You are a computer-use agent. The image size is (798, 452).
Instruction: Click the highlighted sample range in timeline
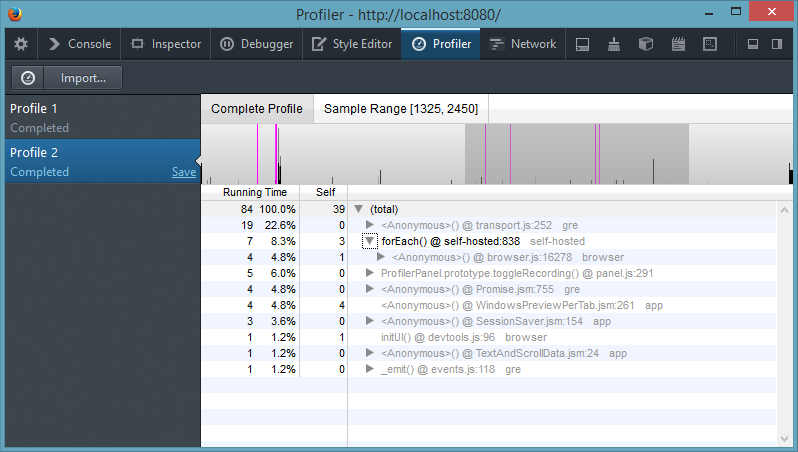pos(577,154)
